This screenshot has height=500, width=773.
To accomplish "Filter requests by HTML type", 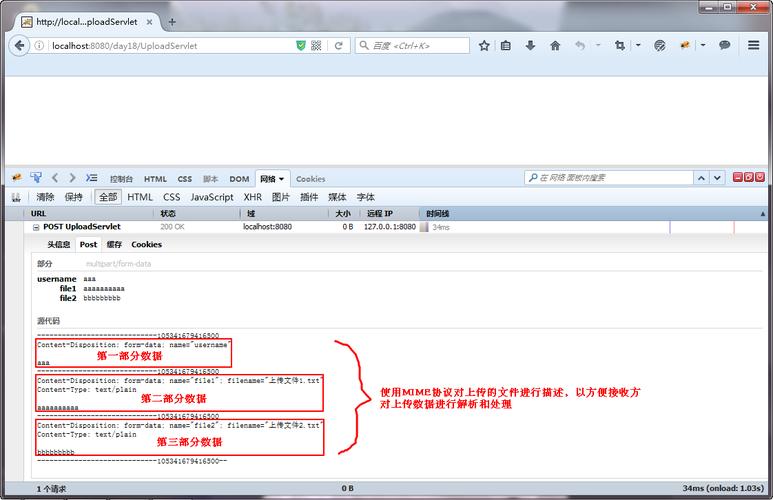I will click(140, 197).
